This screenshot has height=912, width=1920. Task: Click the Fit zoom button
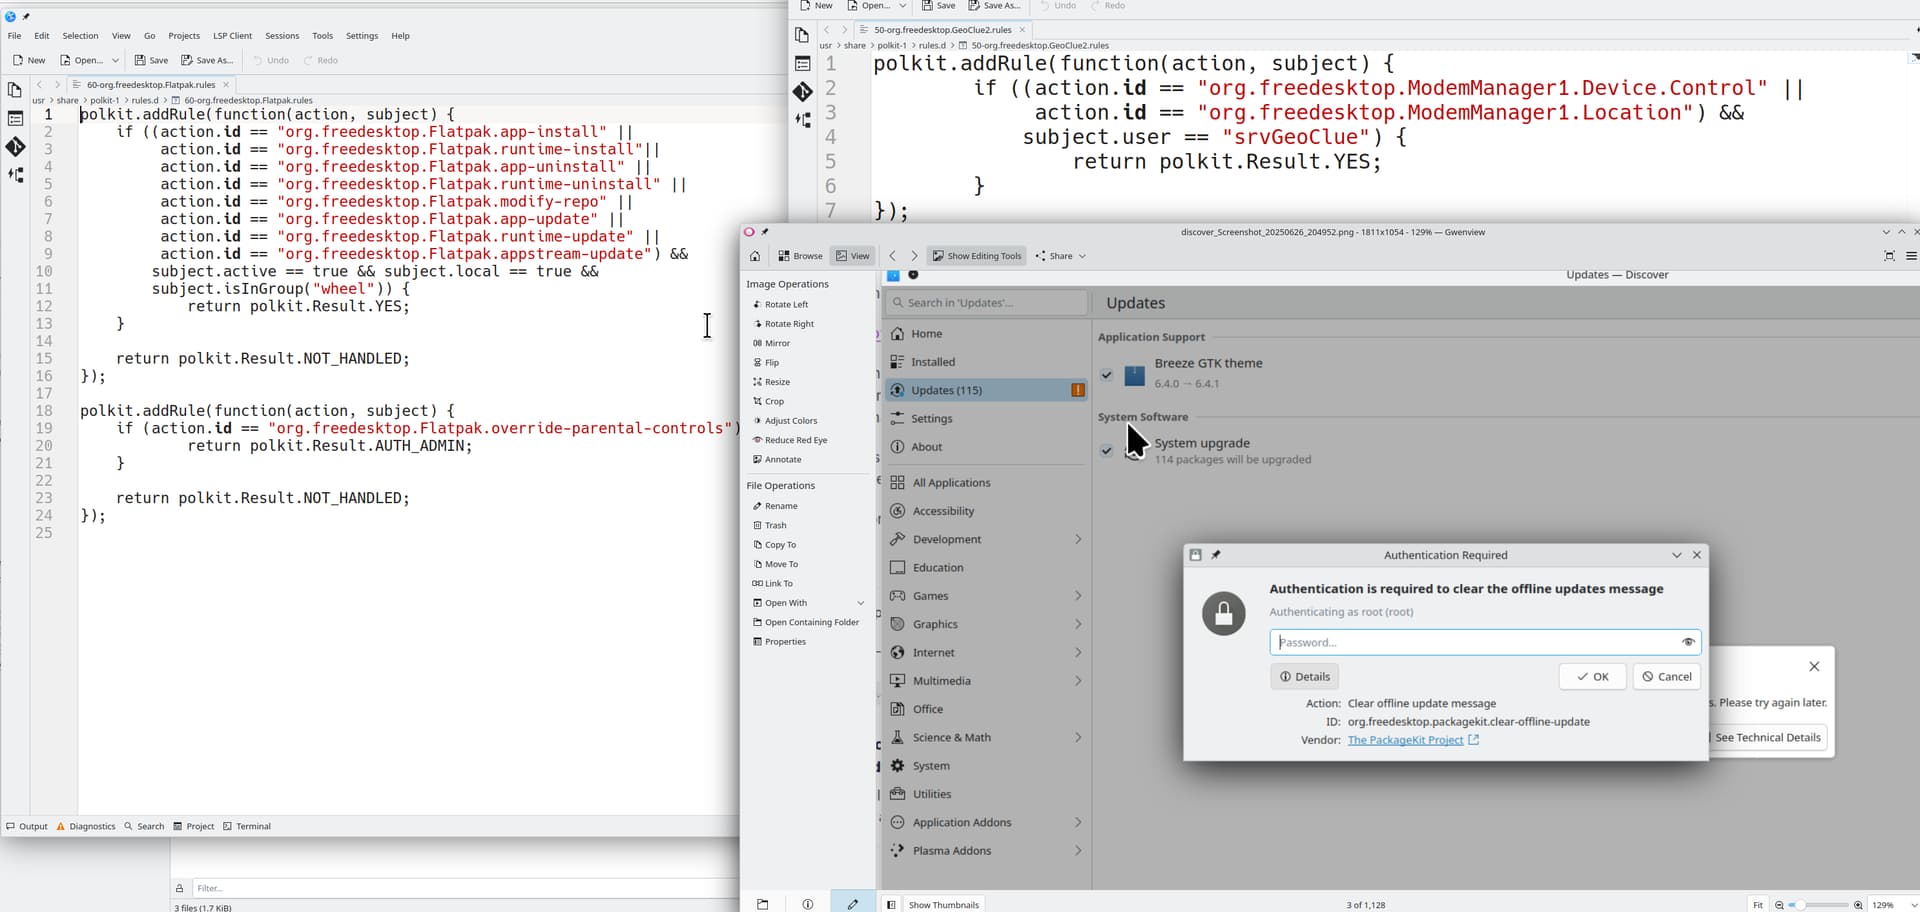tap(1757, 905)
